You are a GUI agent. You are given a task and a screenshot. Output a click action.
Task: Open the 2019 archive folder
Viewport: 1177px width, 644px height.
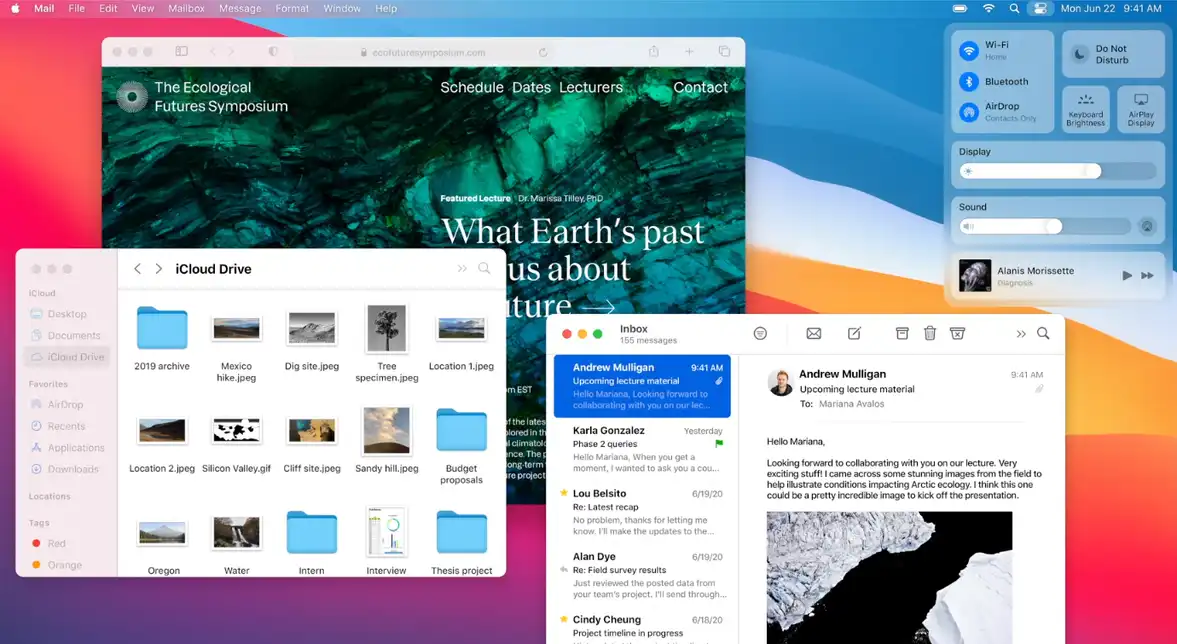coord(162,328)
